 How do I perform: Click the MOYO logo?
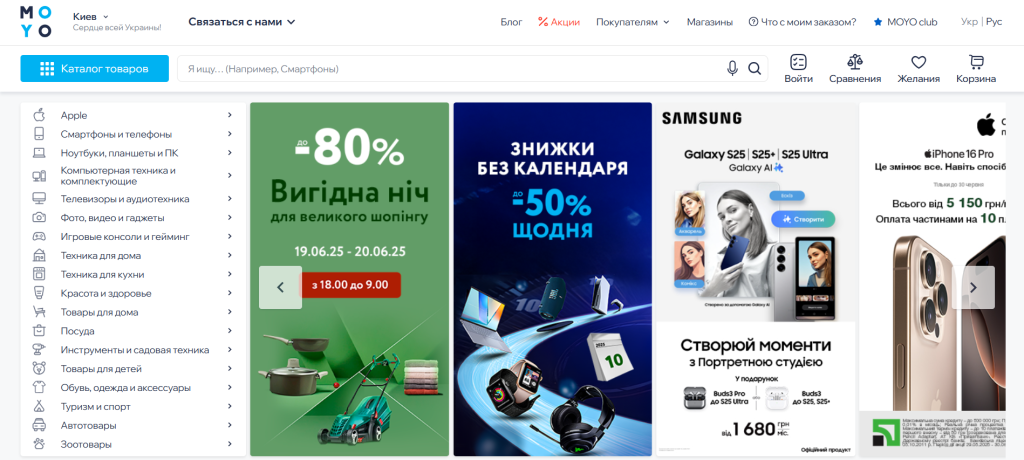[35, 22]
